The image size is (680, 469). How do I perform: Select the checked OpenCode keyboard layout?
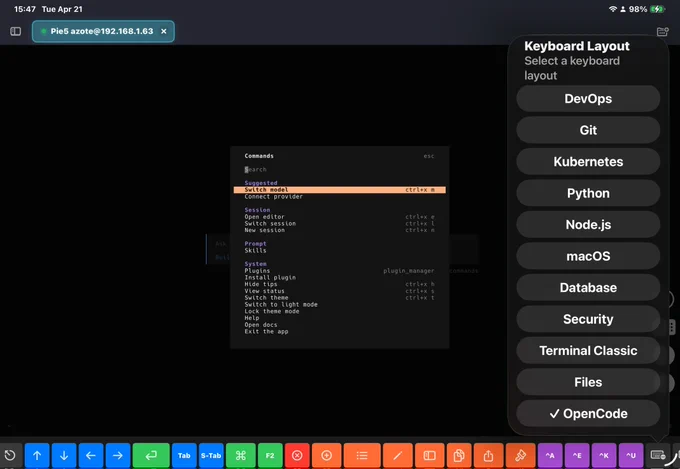[x=588, y=413]
